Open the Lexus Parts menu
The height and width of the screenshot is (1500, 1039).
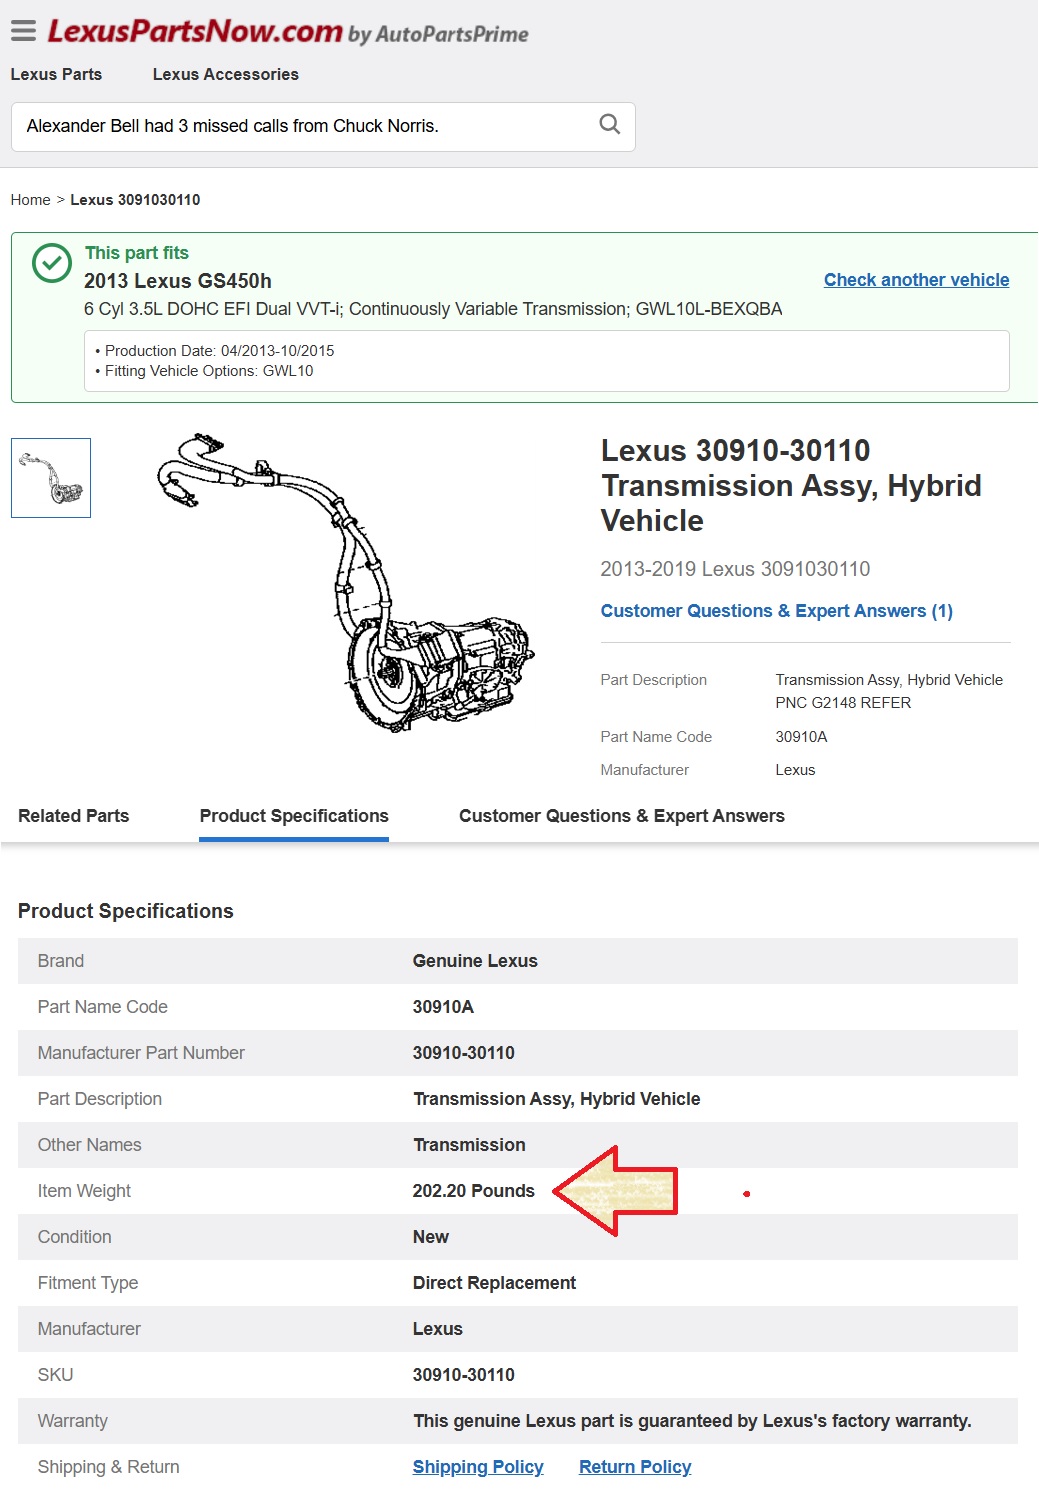[x=56, y=74]
